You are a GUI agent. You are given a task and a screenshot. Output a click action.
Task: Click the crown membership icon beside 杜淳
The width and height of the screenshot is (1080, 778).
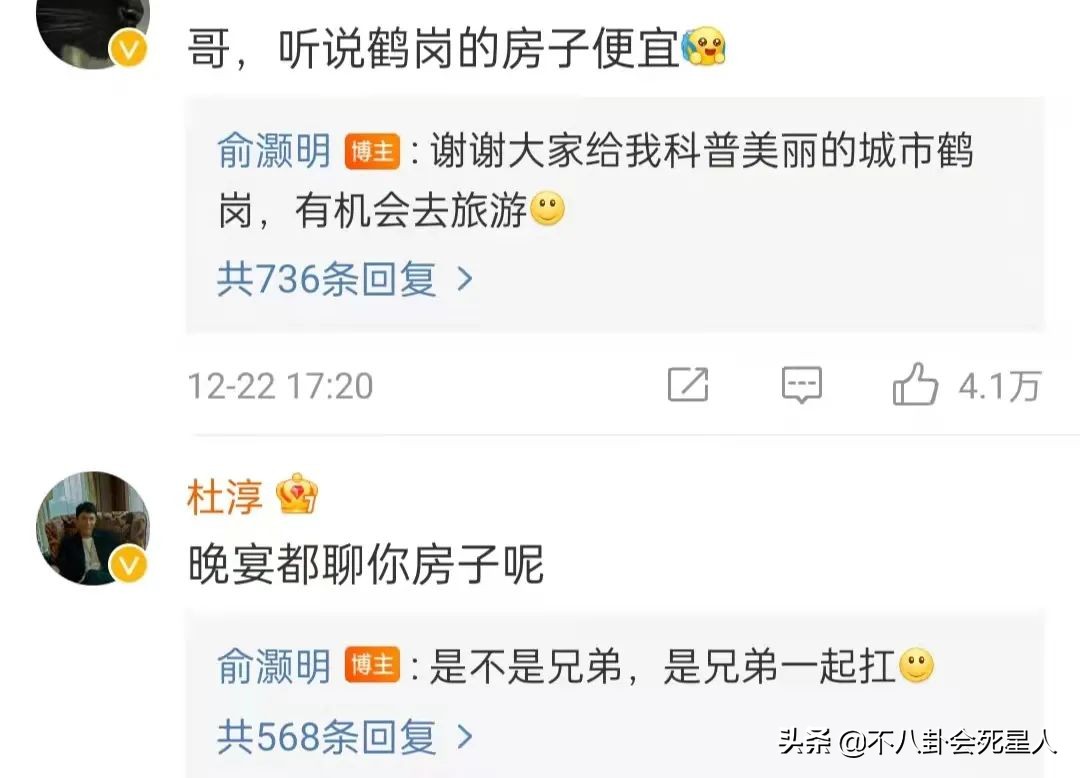tap(297, 494)
